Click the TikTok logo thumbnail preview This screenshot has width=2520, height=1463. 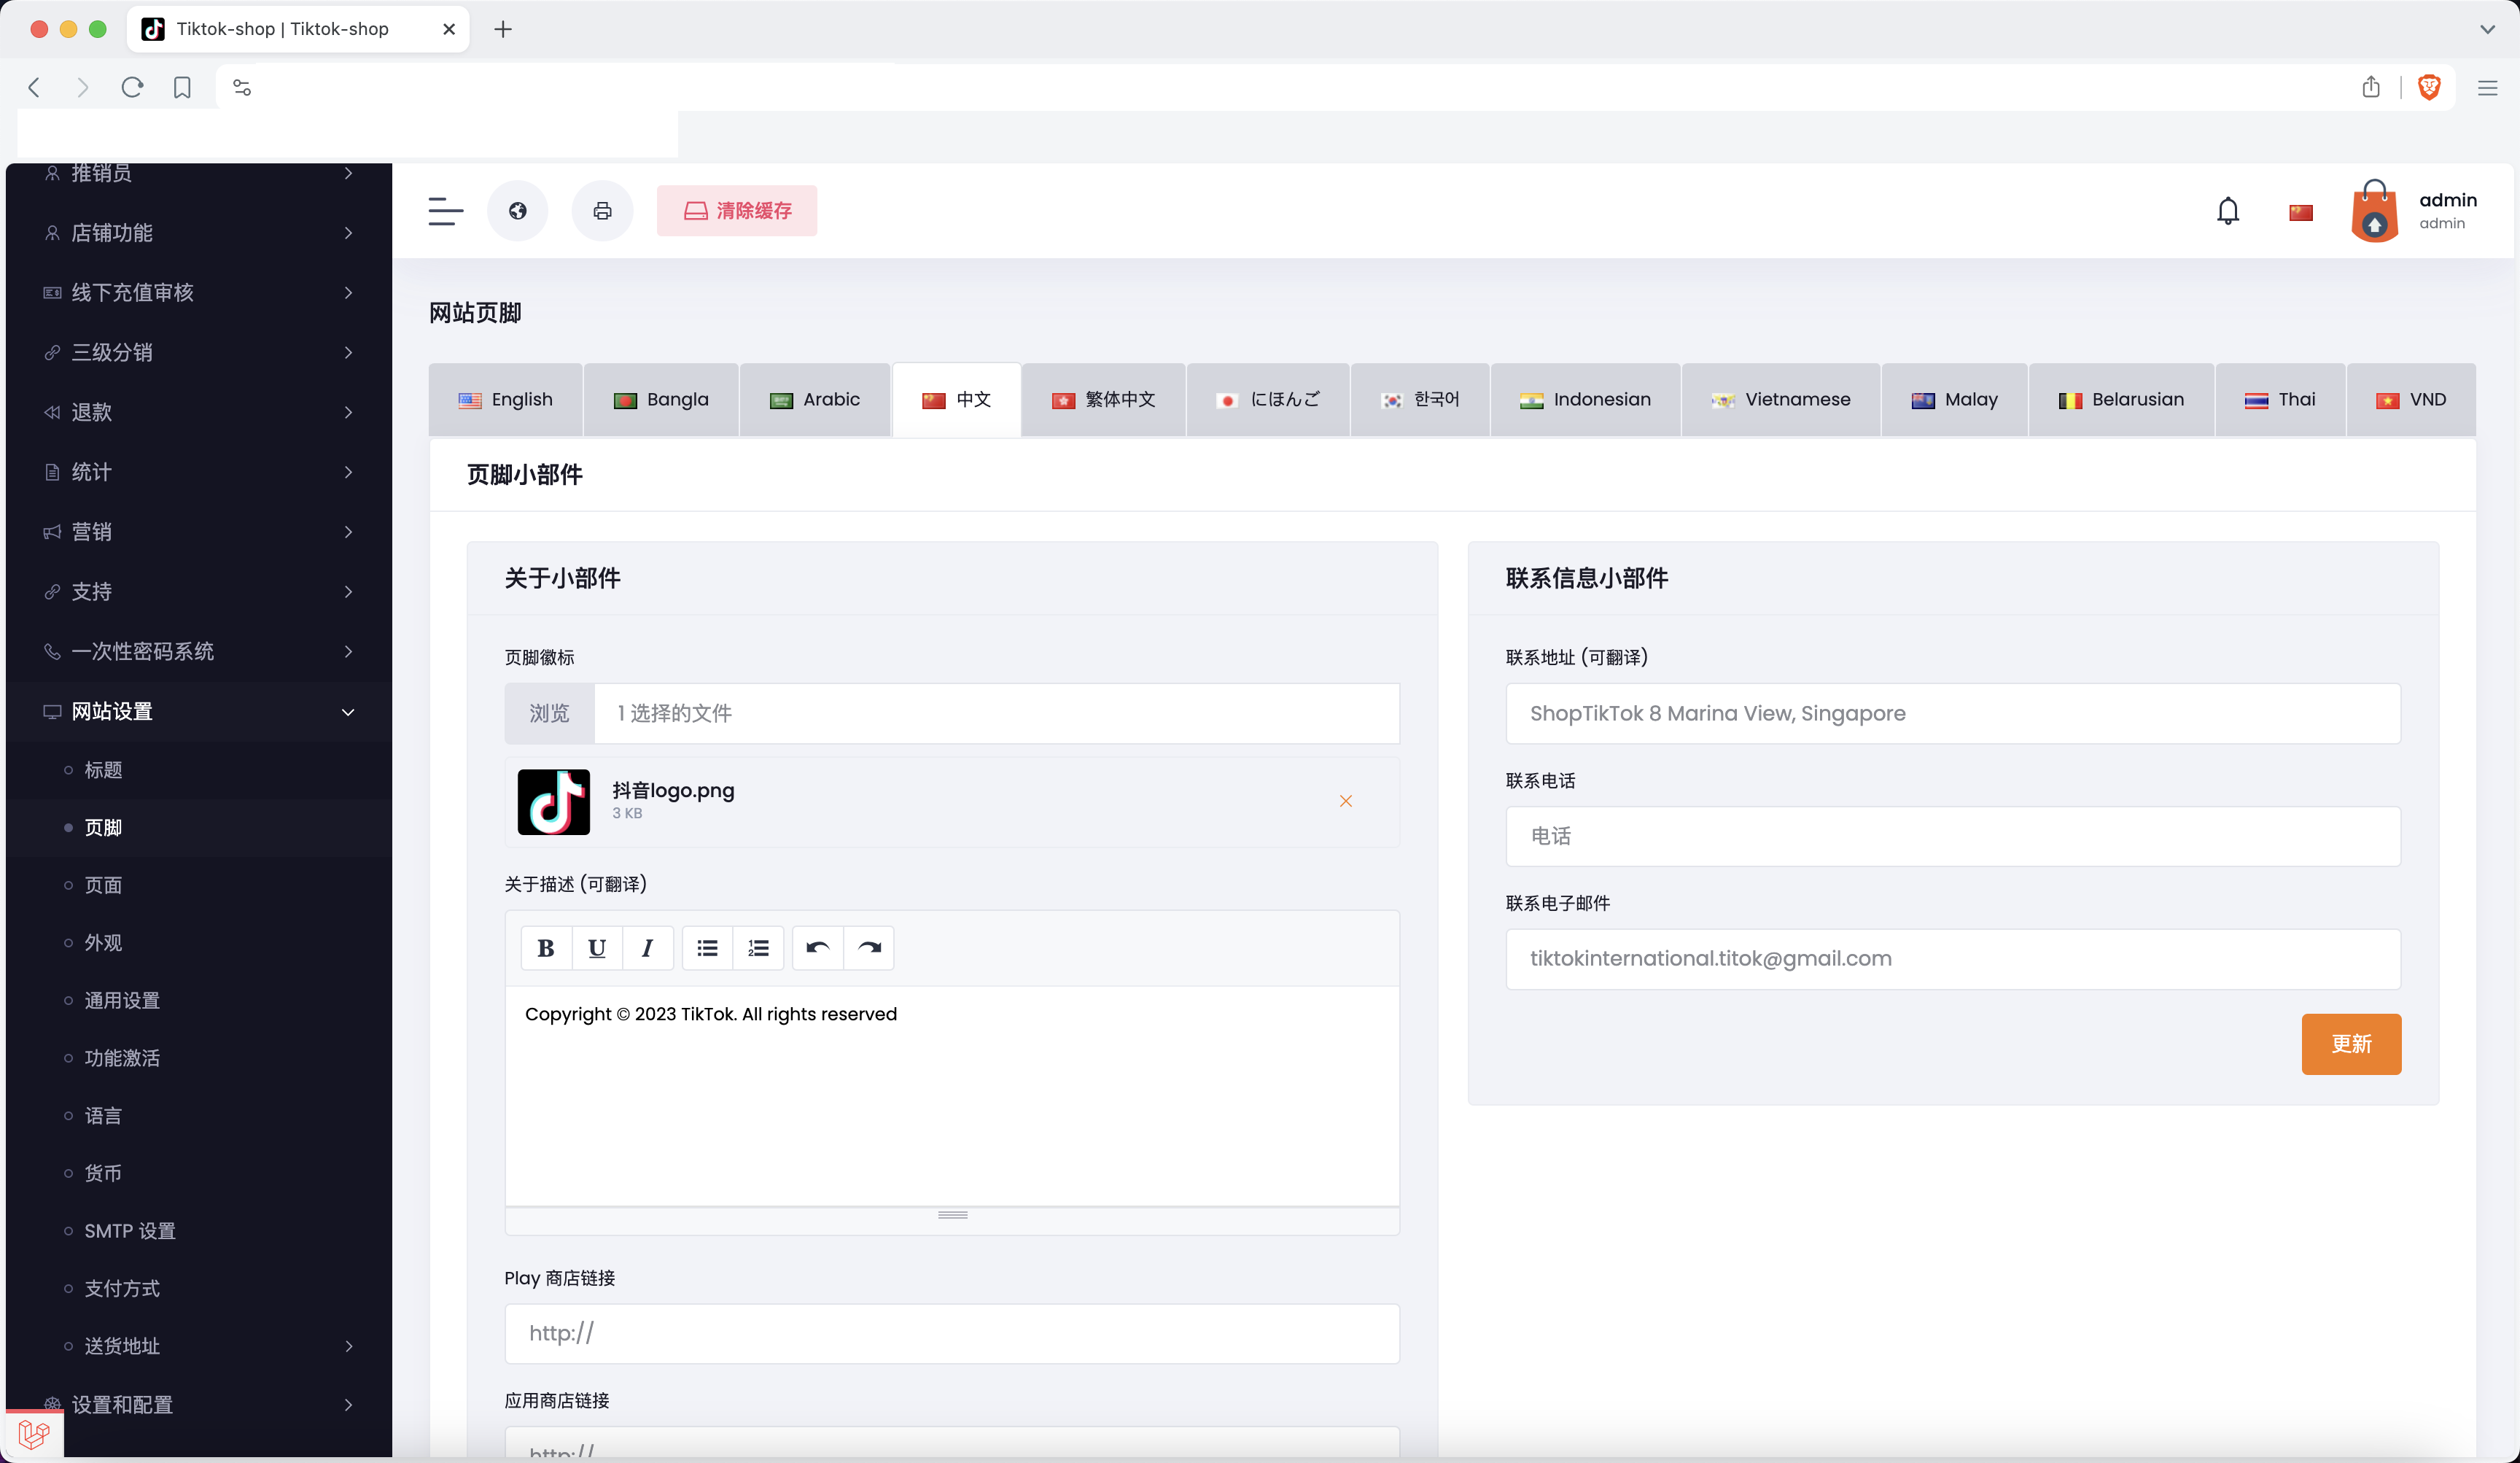(x=553, y=802)
